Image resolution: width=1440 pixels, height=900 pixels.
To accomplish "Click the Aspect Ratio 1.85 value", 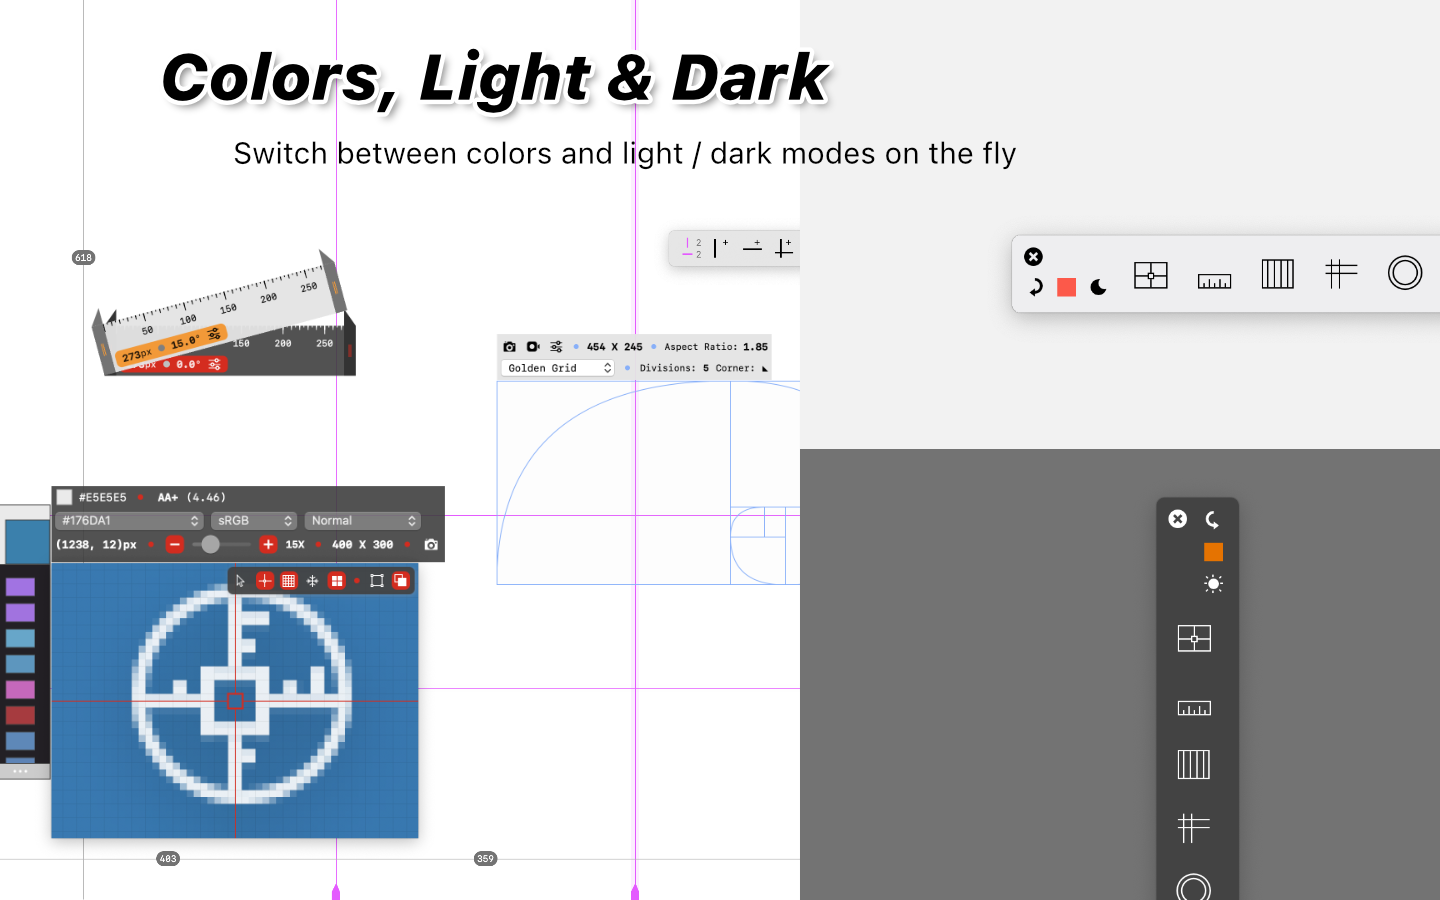I will [x=756, y=347].
